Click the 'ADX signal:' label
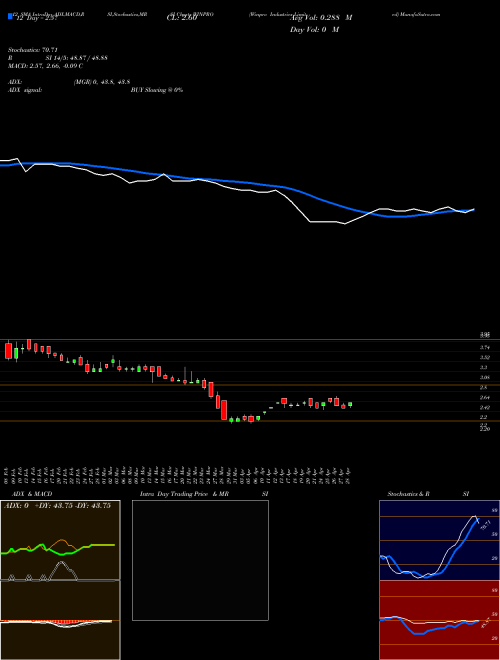This screenshot has width=500, height=660. click(25, 90)
